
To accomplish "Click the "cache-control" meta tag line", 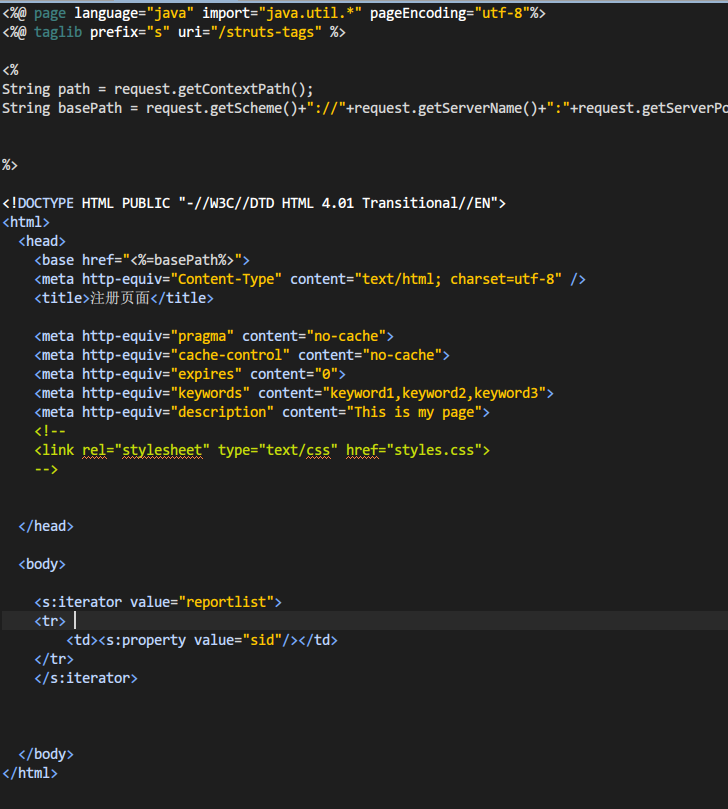I will (x=242, y=355).
